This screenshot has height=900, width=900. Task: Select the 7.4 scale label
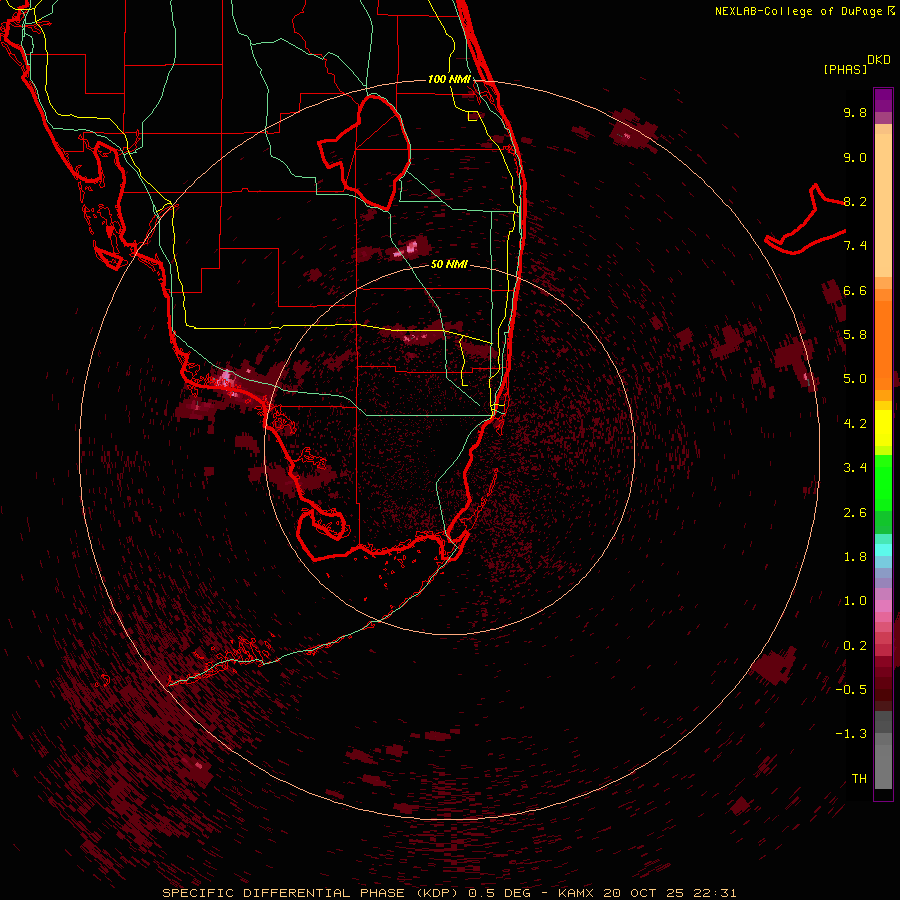point(855,246)
